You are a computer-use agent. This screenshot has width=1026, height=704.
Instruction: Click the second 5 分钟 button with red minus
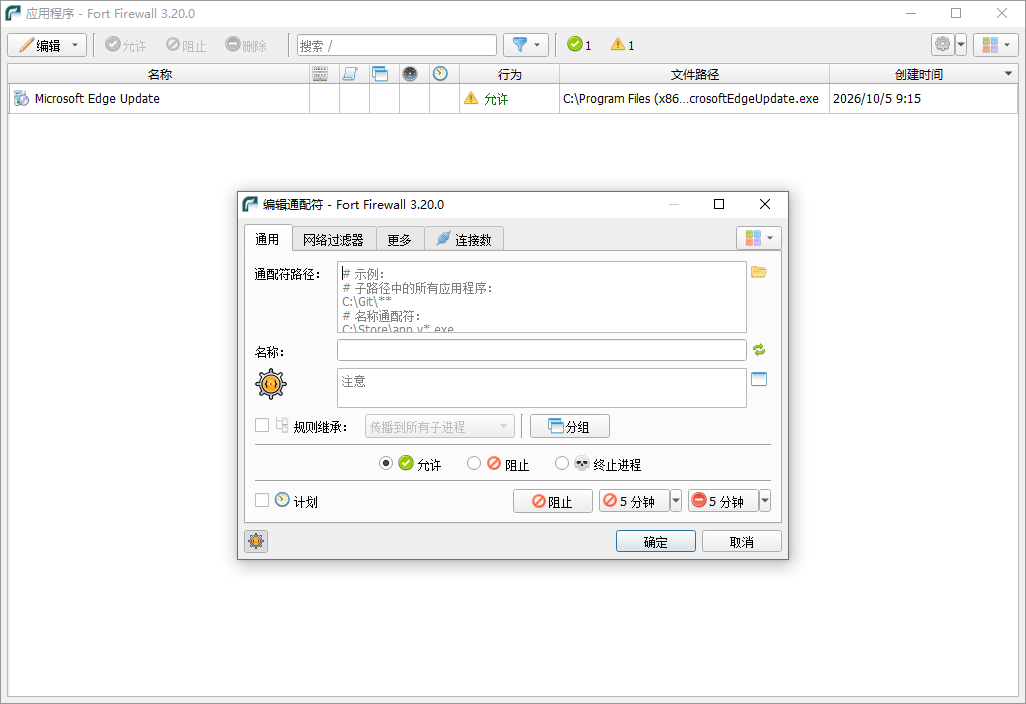[x=724, y=501]
